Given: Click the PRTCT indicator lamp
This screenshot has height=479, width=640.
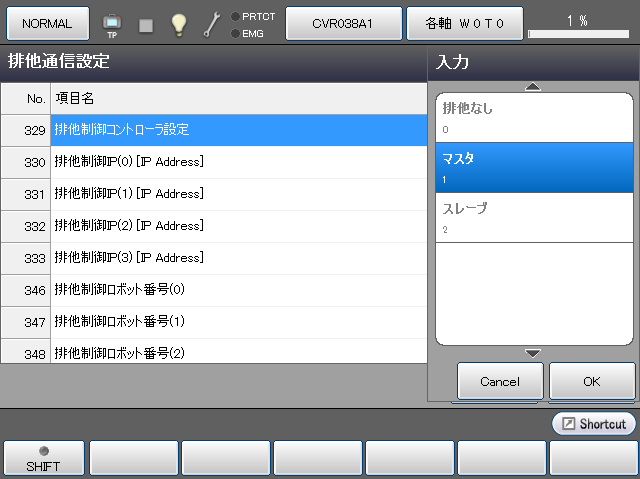Looking at the screenshot, I should tap(235, 16).
